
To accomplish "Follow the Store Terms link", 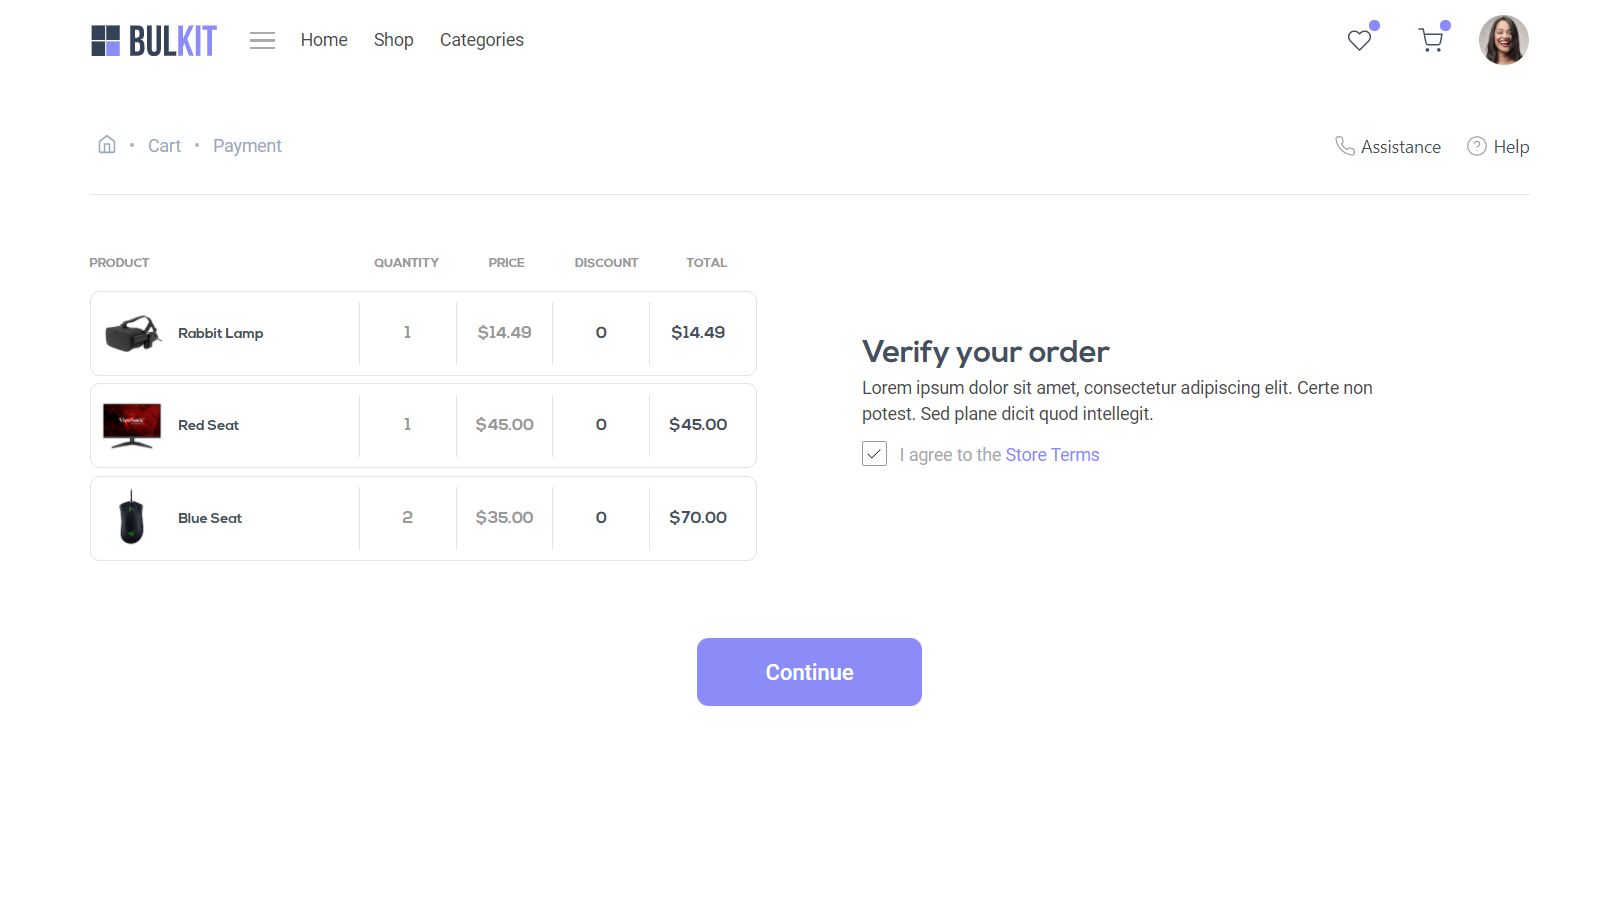I will click(x=1052, y=455).
